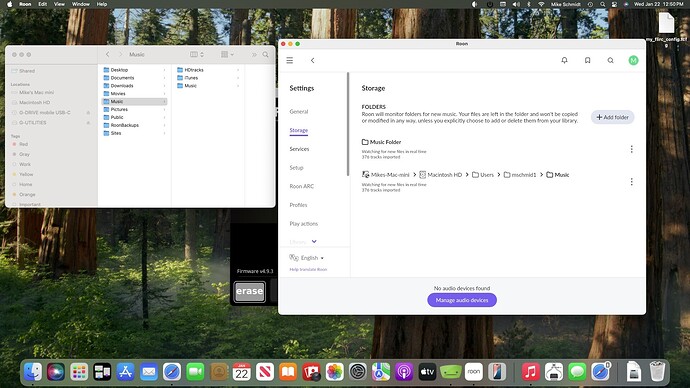The image size is (690, 388).
Task: Open the Window menu in menu bar
Action: (81, 4)
